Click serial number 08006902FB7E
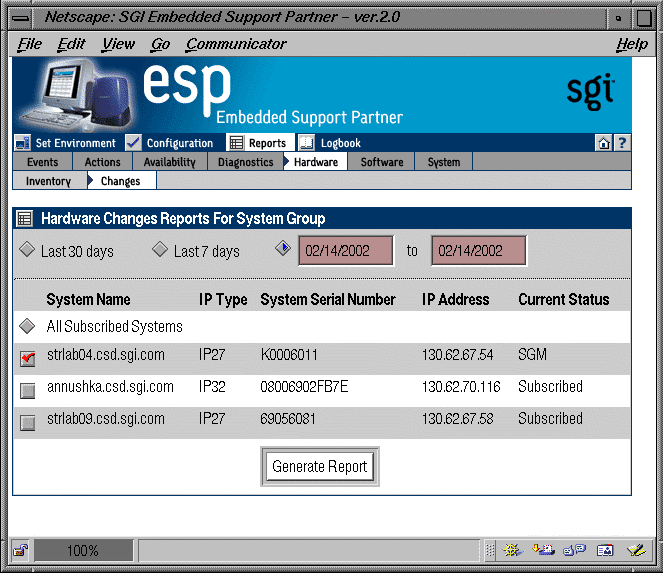This screenshot has width=663, height=573. (304, 387)
